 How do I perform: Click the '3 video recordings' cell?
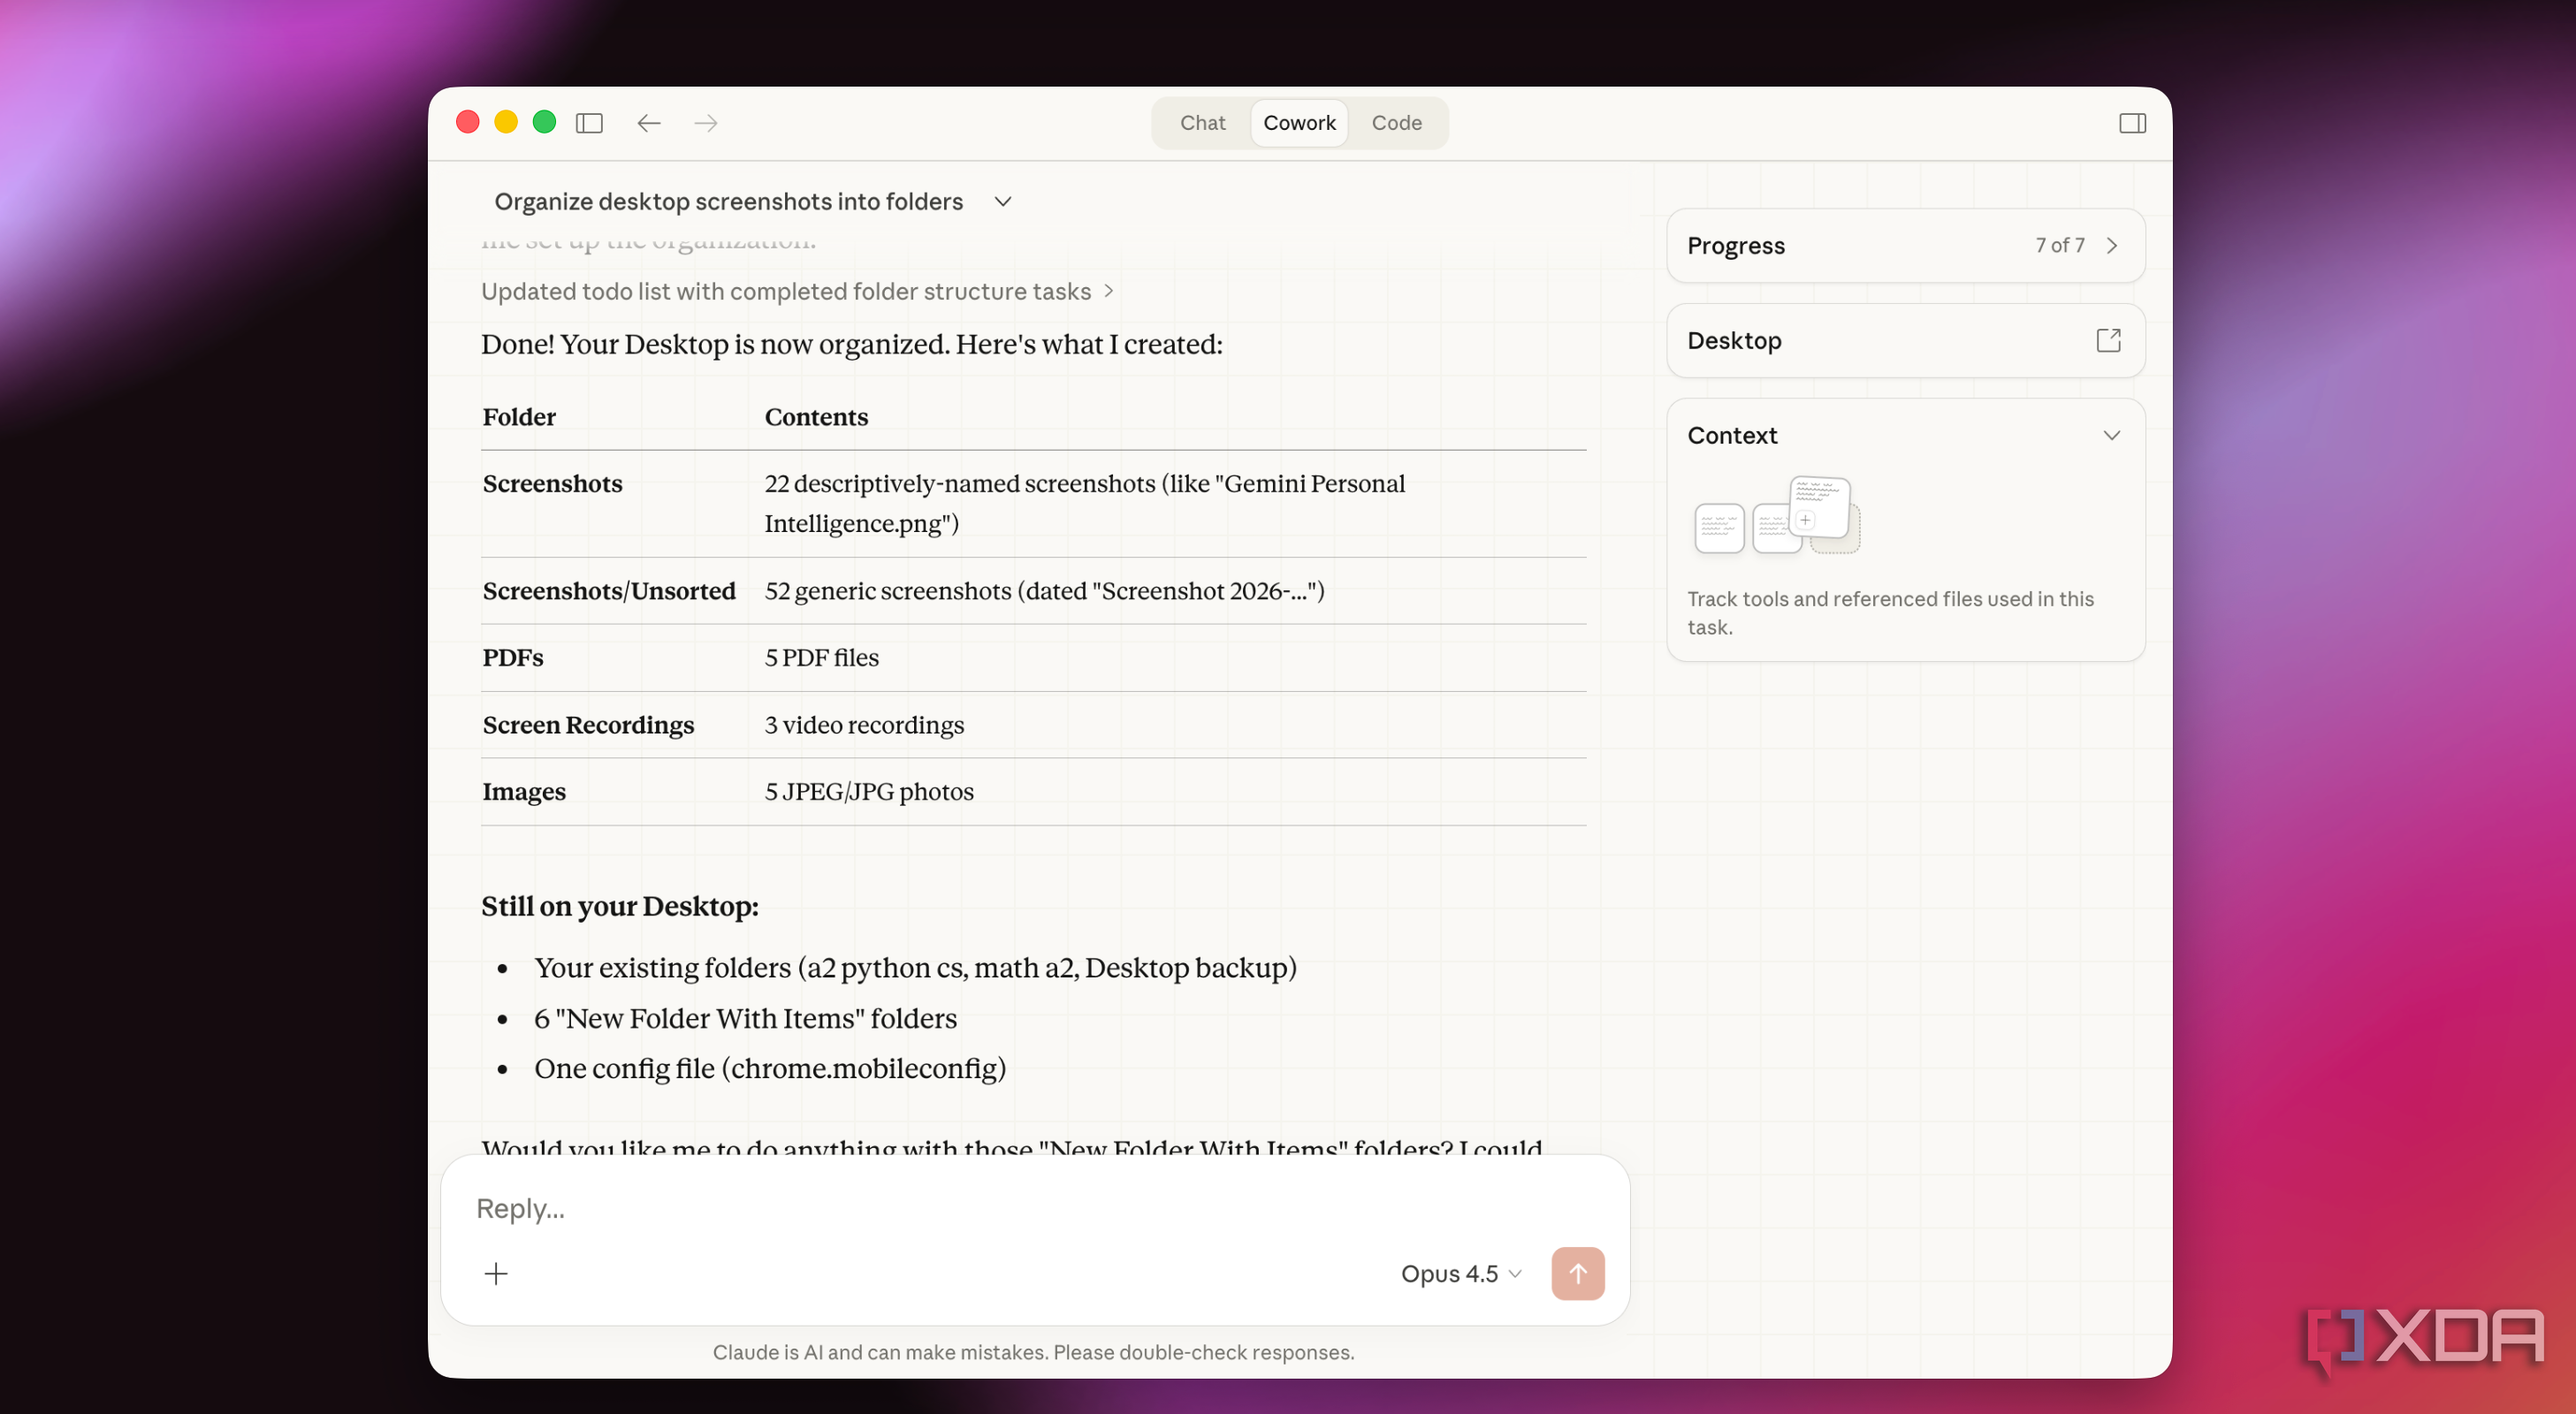[864, 724]
